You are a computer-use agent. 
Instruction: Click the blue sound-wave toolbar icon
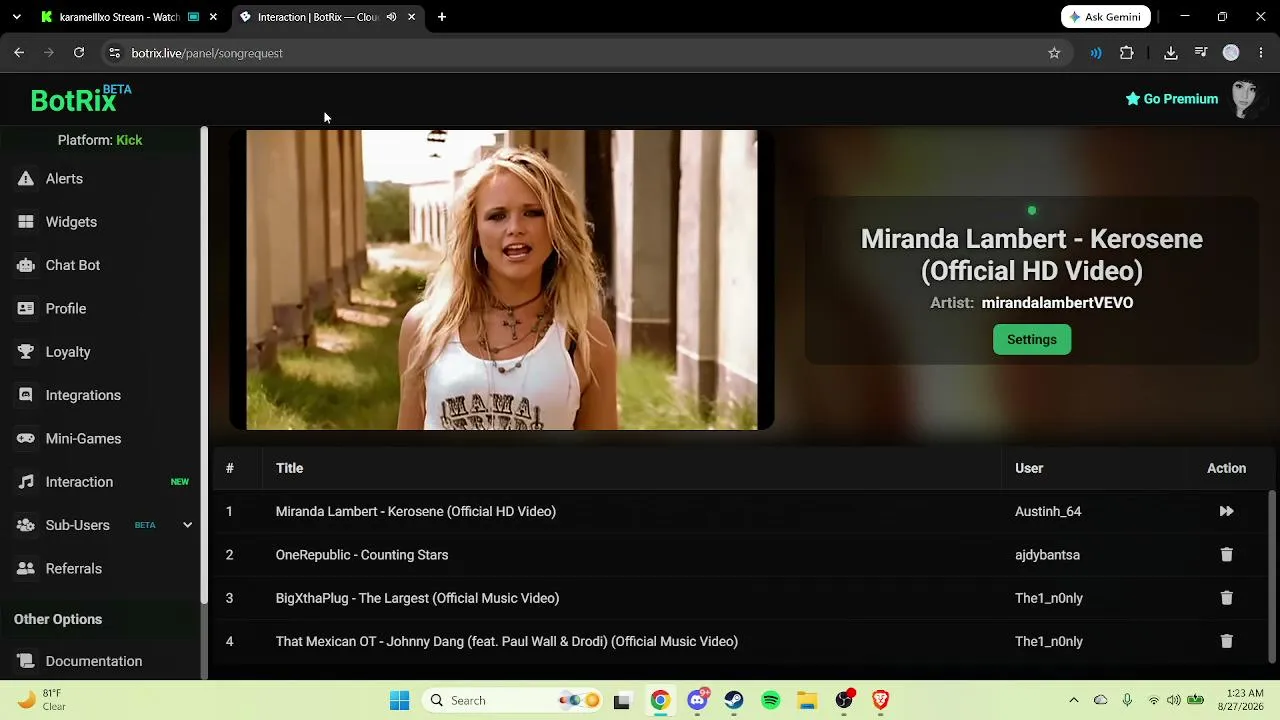pos(1096,53)
